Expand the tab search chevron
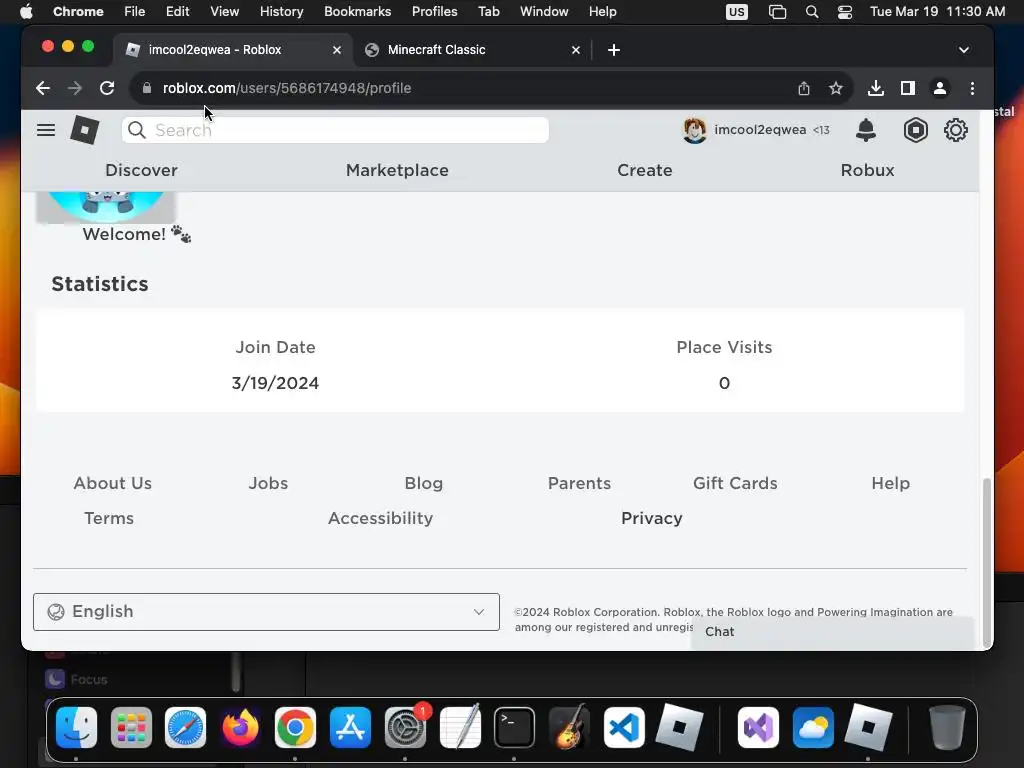The height and width of the screenshot is (768, 1024). click(963, 50)
